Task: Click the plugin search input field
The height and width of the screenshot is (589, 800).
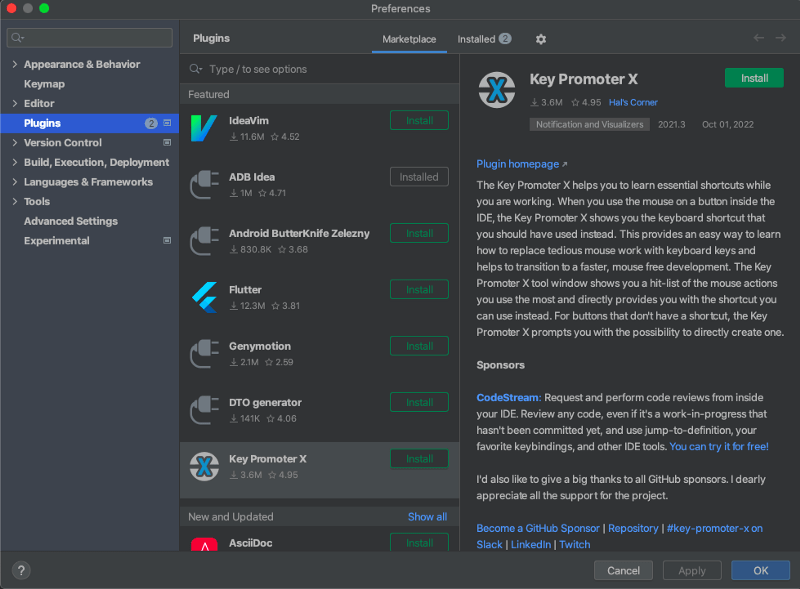Action: coord(300,69)
